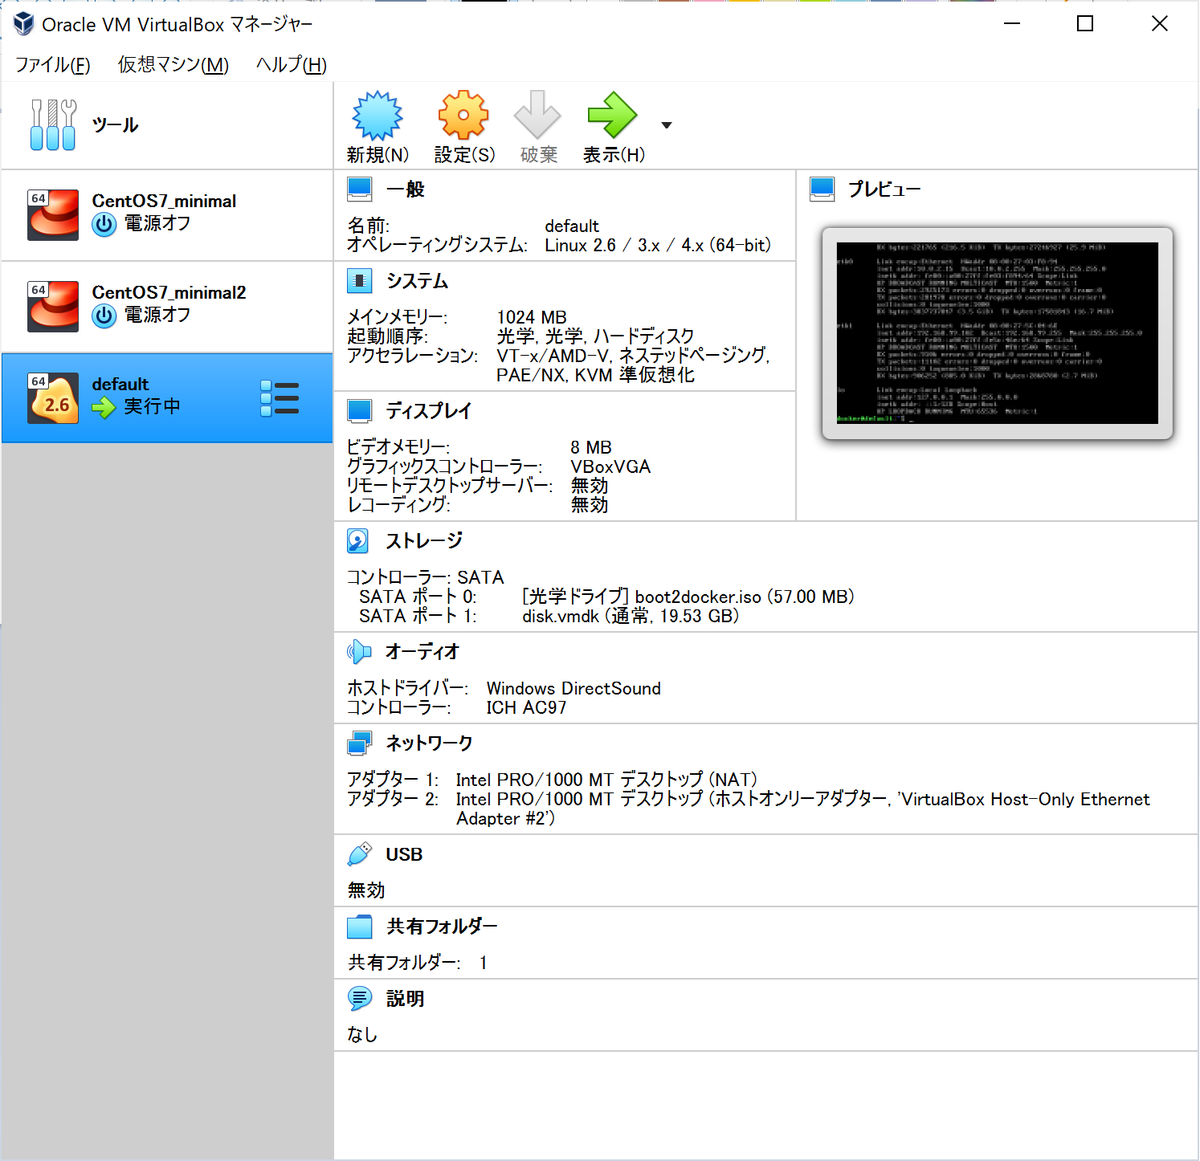The image size is (1200, 1161).
Task: Click the ツール label text
Action: [115, 125]
